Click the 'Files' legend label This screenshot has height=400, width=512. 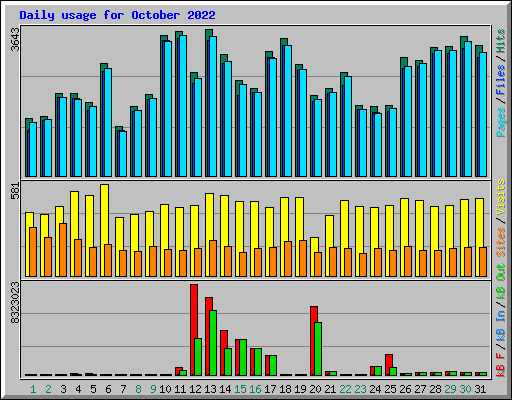(x=501, y=80)
